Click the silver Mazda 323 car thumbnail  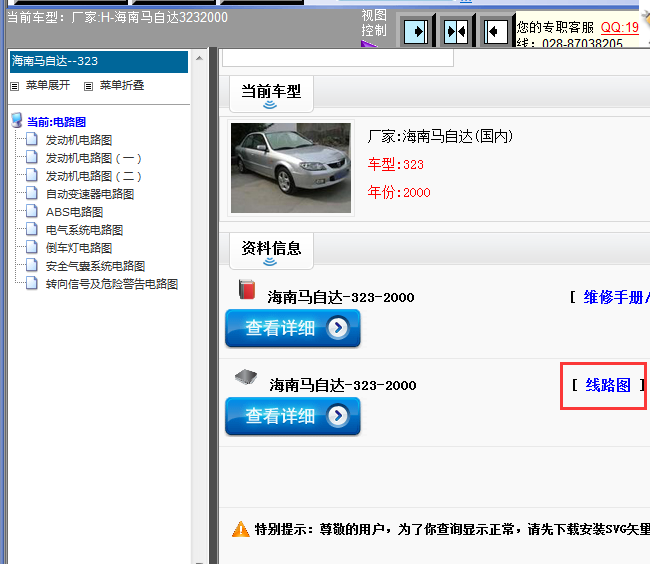tap(291, 168)
